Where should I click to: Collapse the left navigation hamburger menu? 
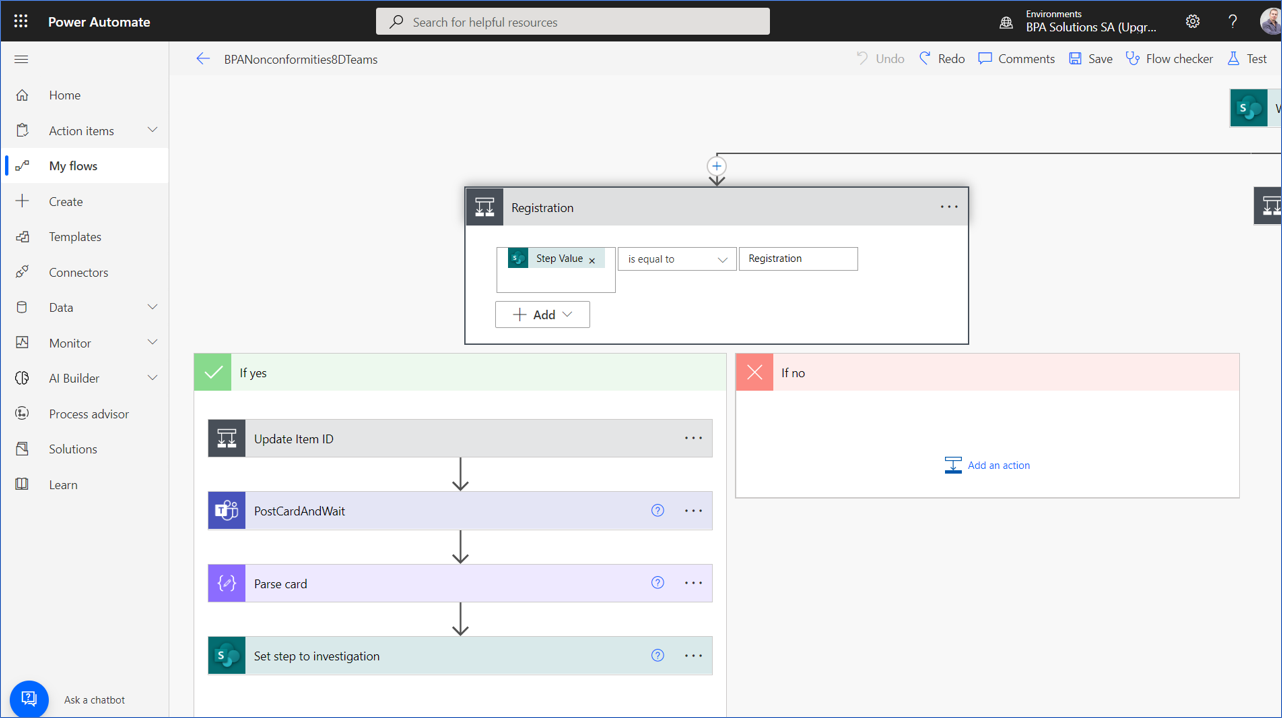(x=21, y=59)
